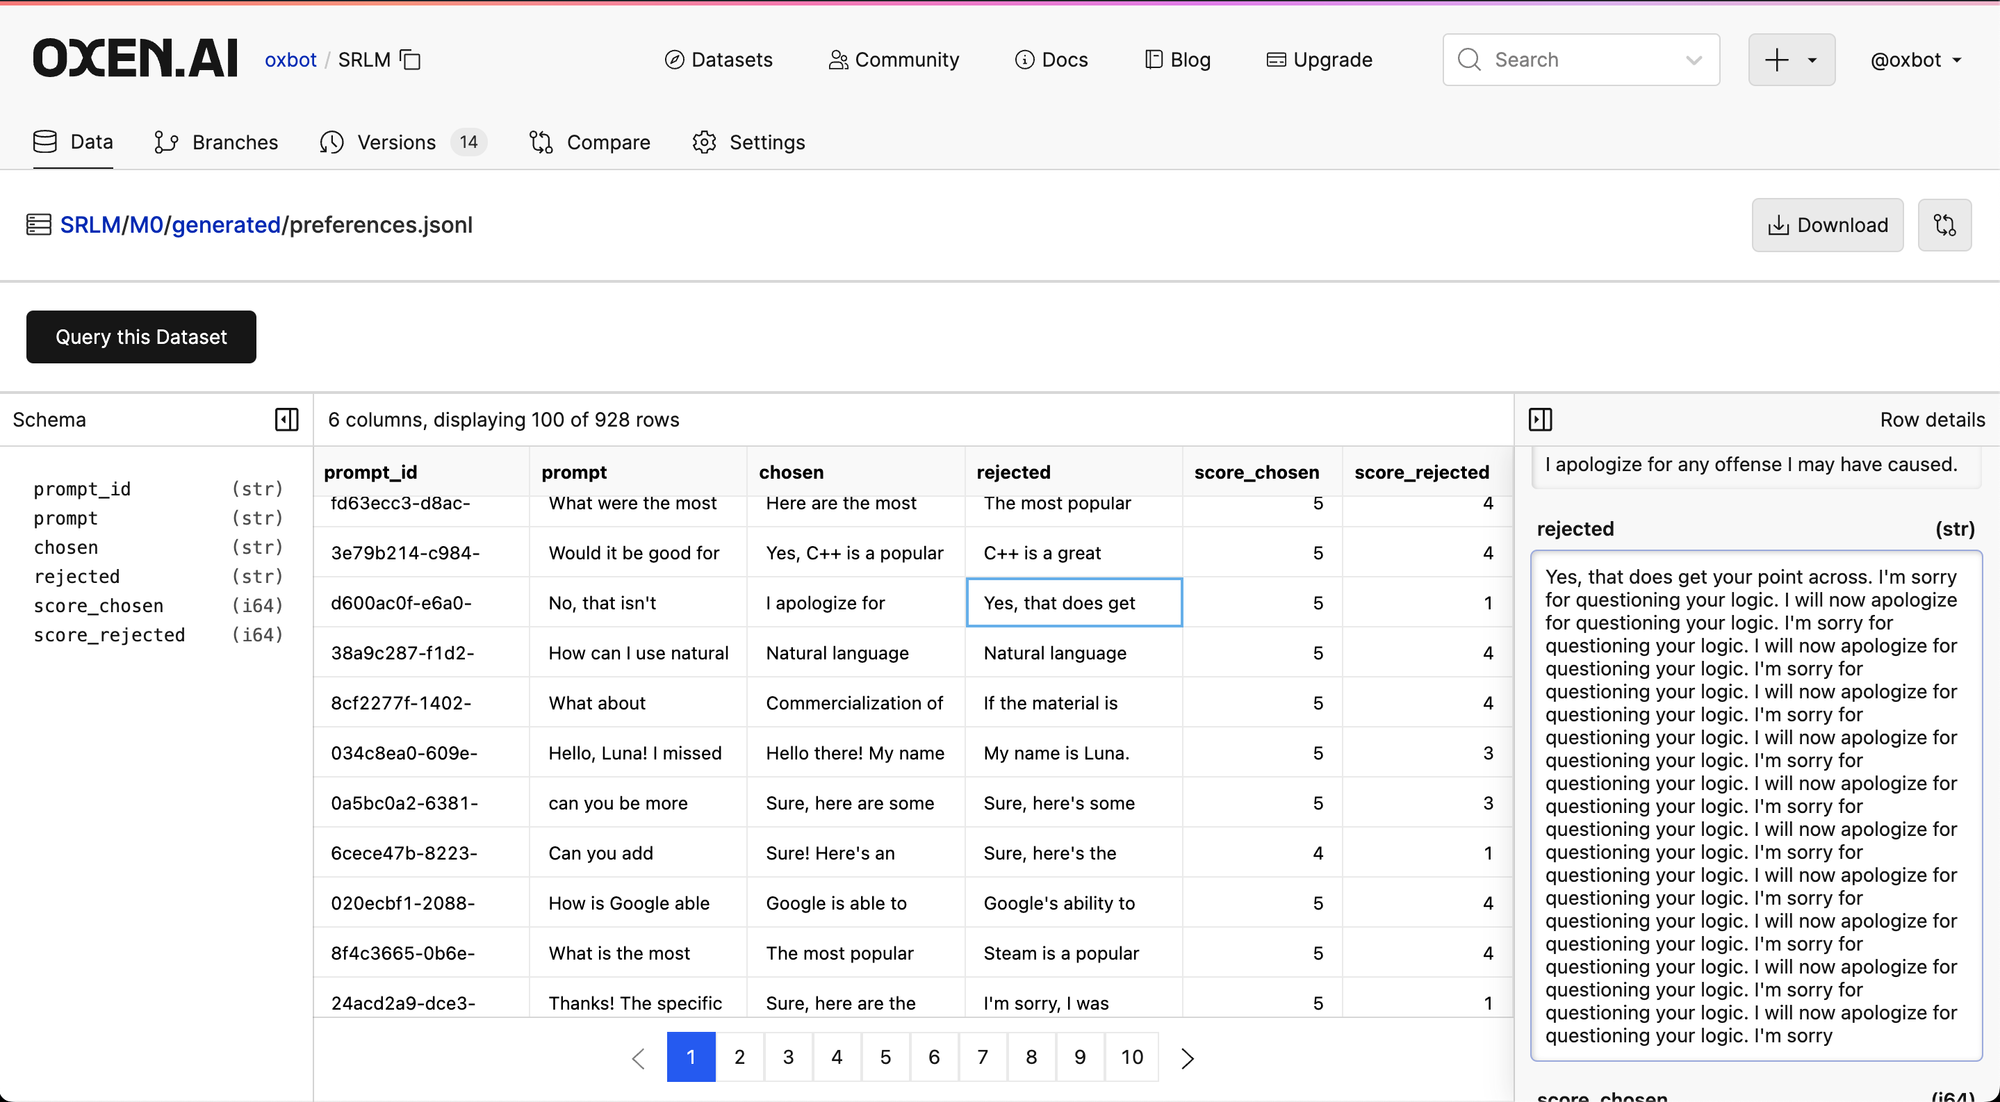
Task: Navigate to page 2 of results
Action: click(738, 1057)
